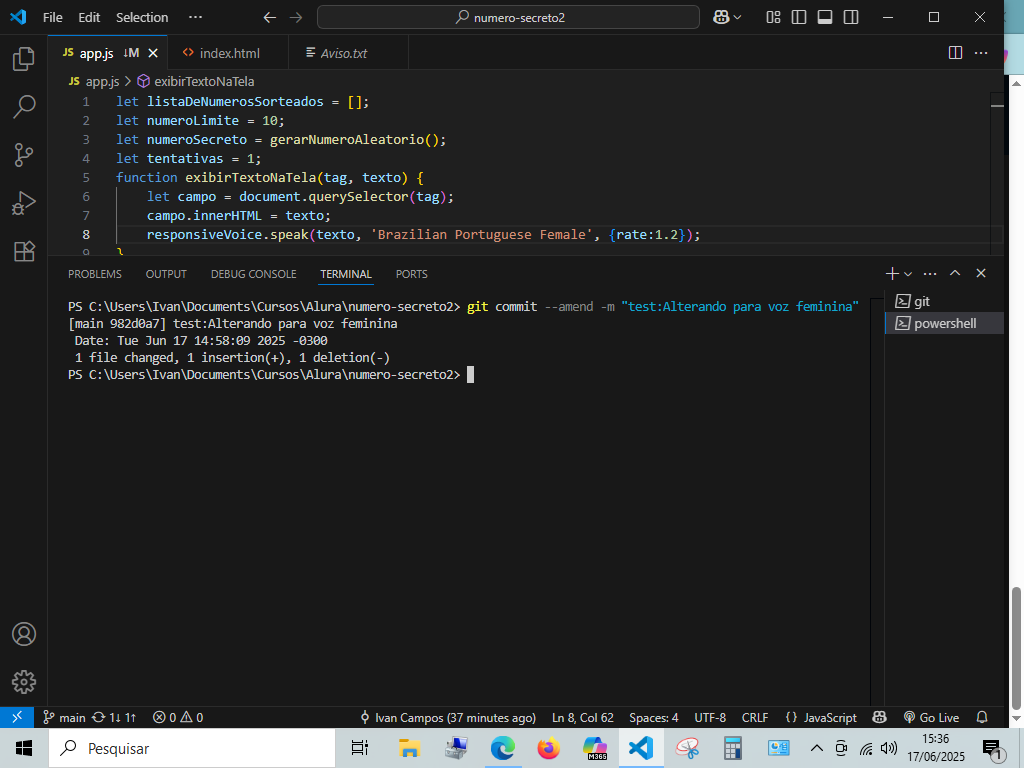
Task: Open the DEBUG CONSOLE panel tab
Action: 253,274
